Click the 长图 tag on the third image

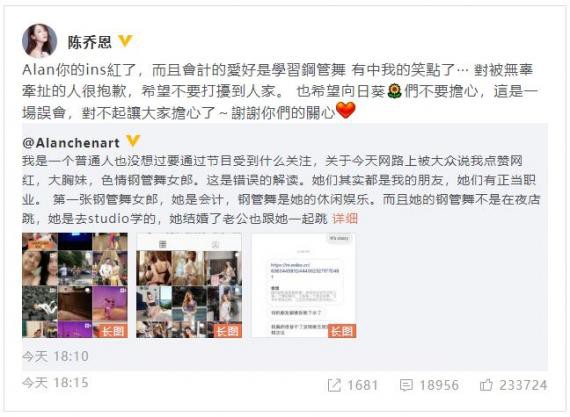click(x=342, y=331)
